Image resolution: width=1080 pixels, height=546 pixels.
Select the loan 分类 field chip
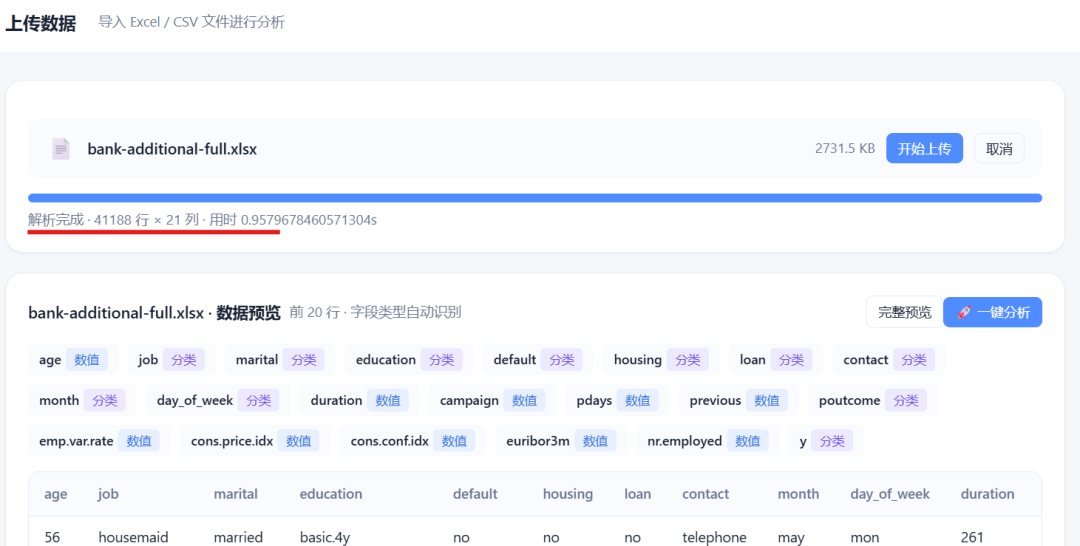tap(776, 359)
